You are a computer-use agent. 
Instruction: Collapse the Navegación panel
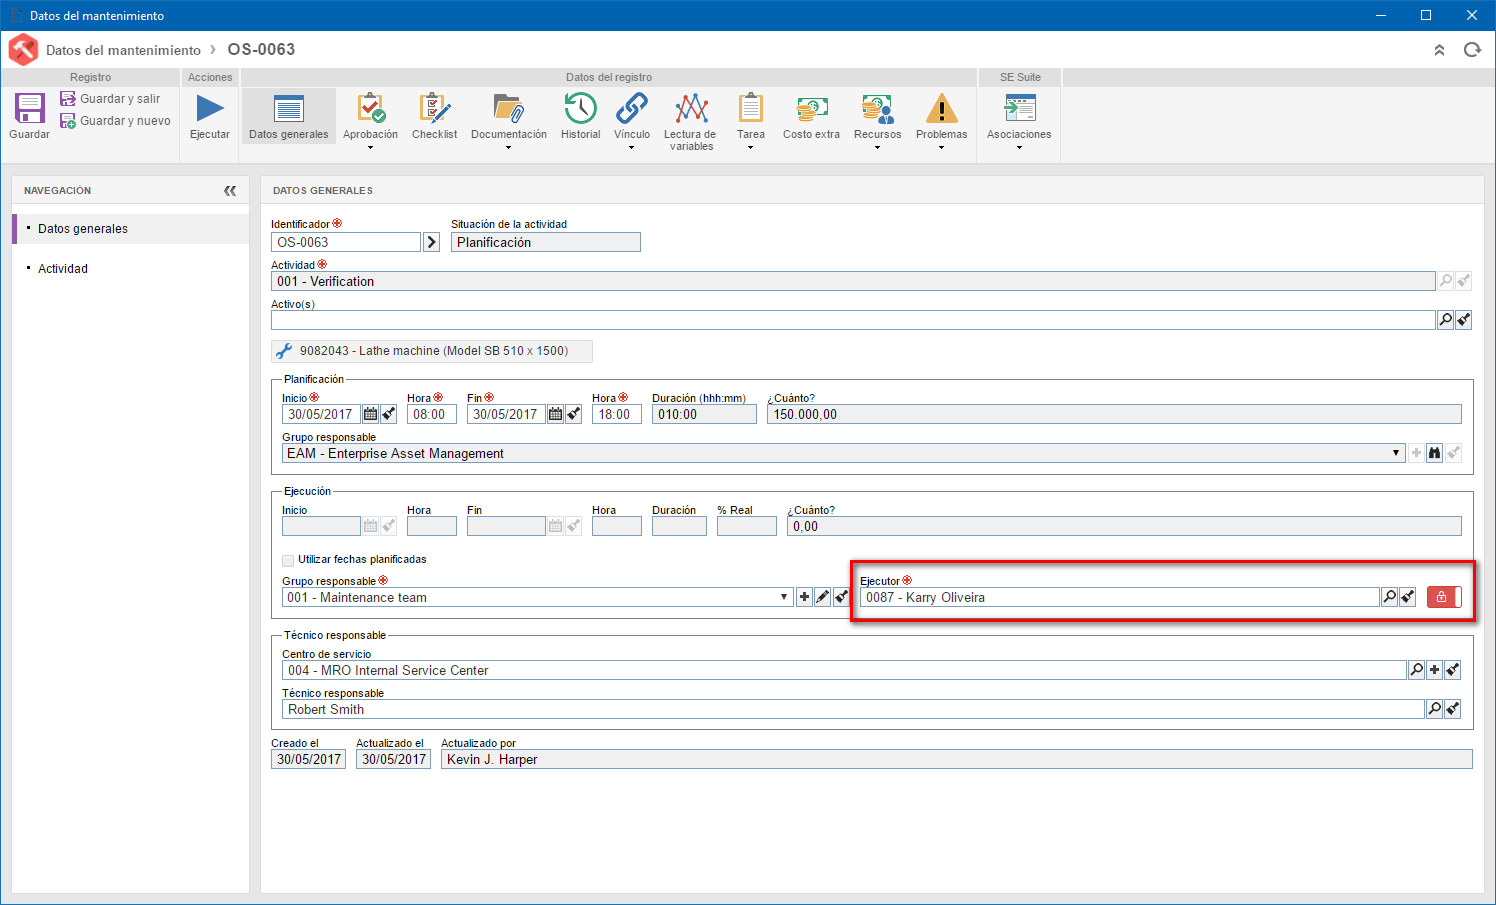coord(230,190)
